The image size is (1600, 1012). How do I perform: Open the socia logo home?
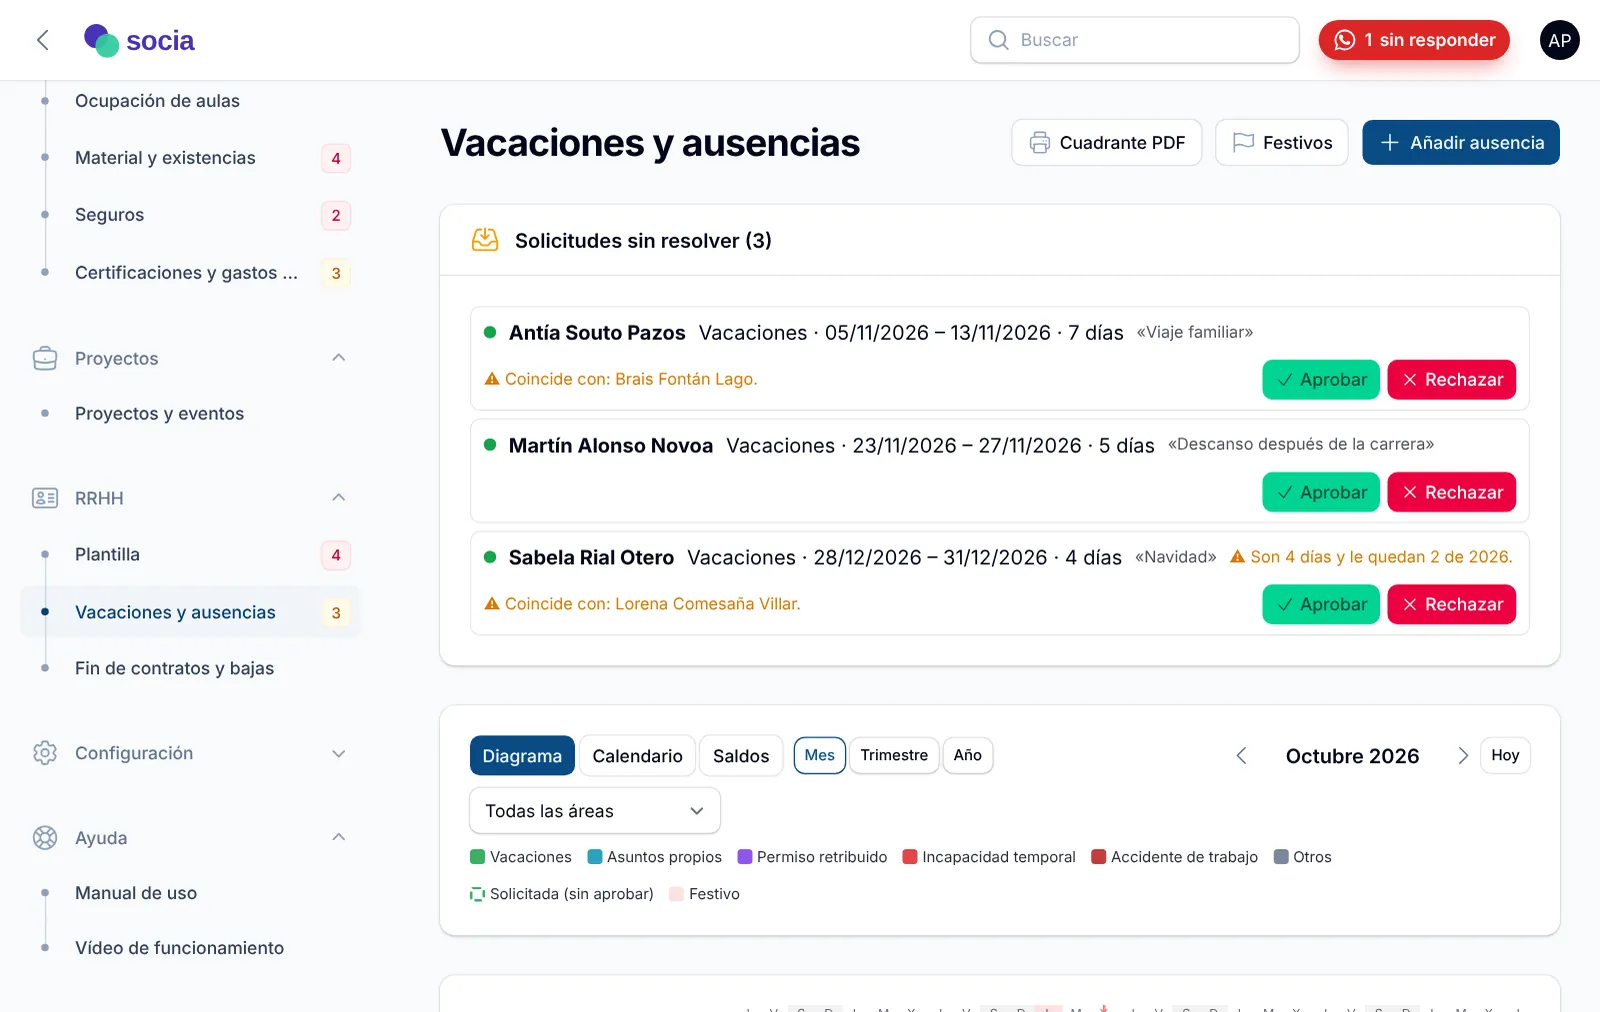[139, 40]
